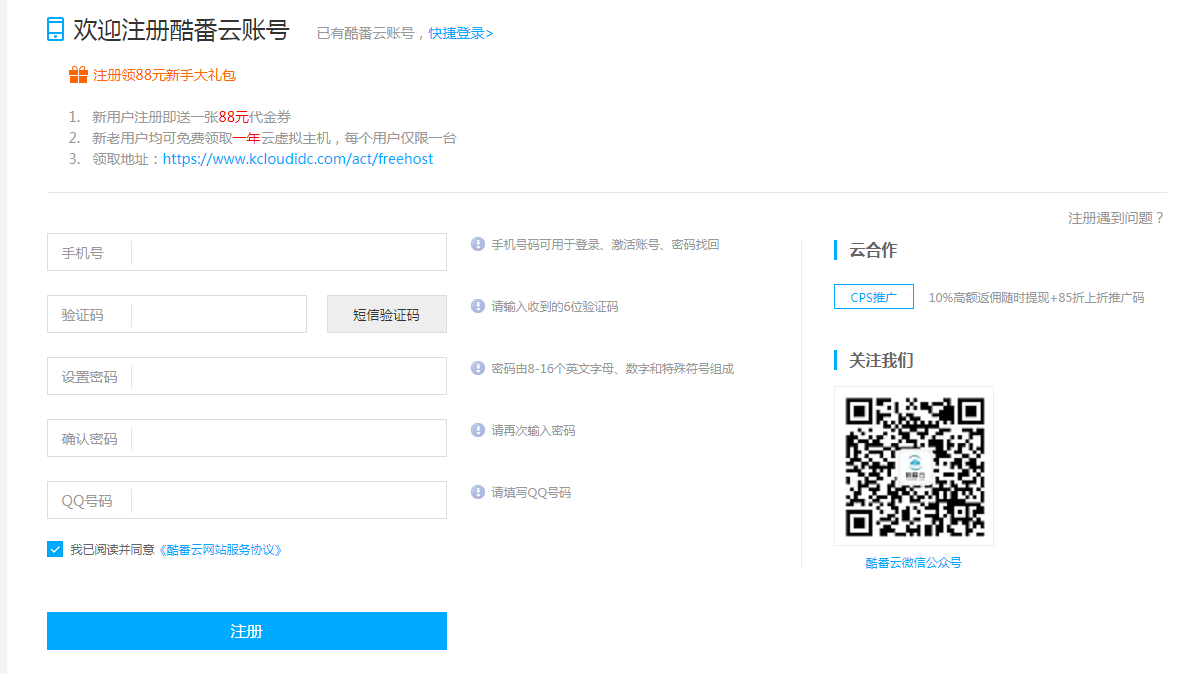This screenshot has width=1188, height=674.
Task: Open the freehost kcloudidc.com URL link
Action: click(298, 159)
